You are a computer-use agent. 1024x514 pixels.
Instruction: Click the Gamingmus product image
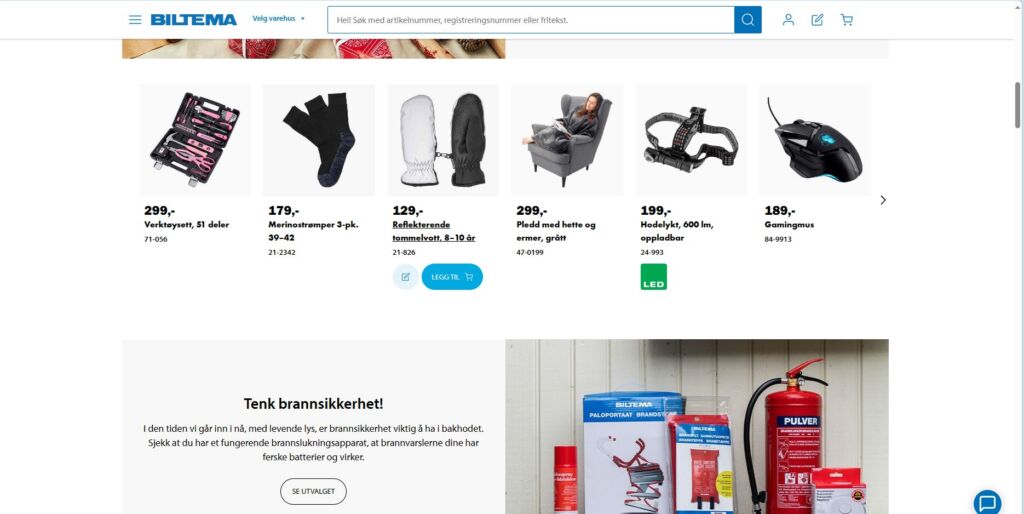coord(815,140)
